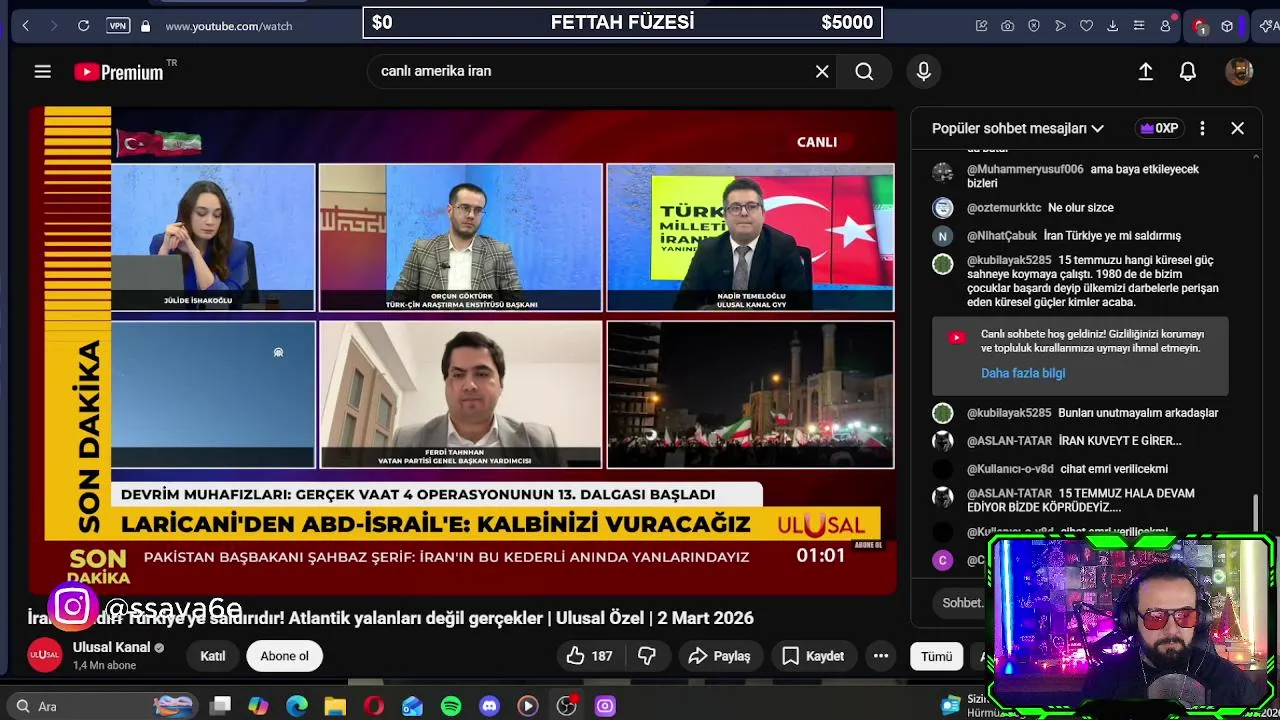
Task: Go to YouTube Premium home logo
Action: click(119, 71)
